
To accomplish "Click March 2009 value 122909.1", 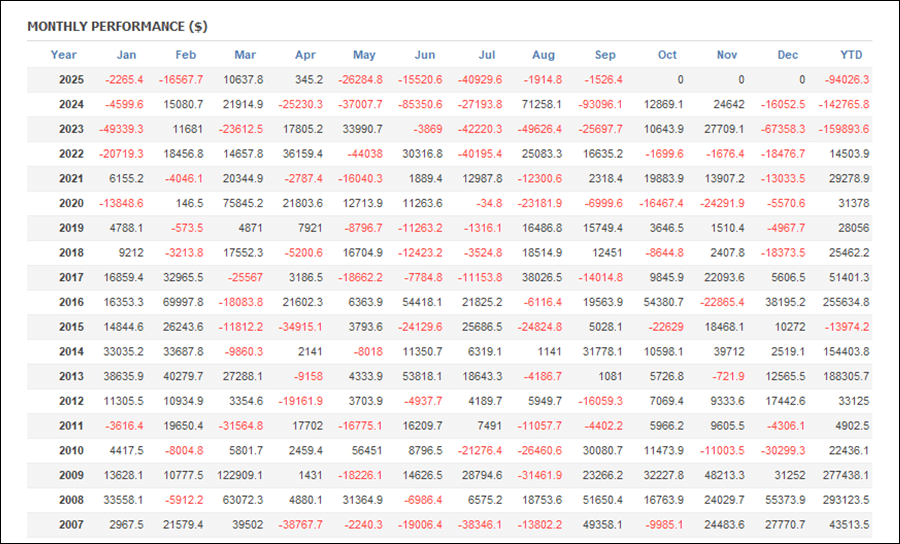I will point(238,475).
